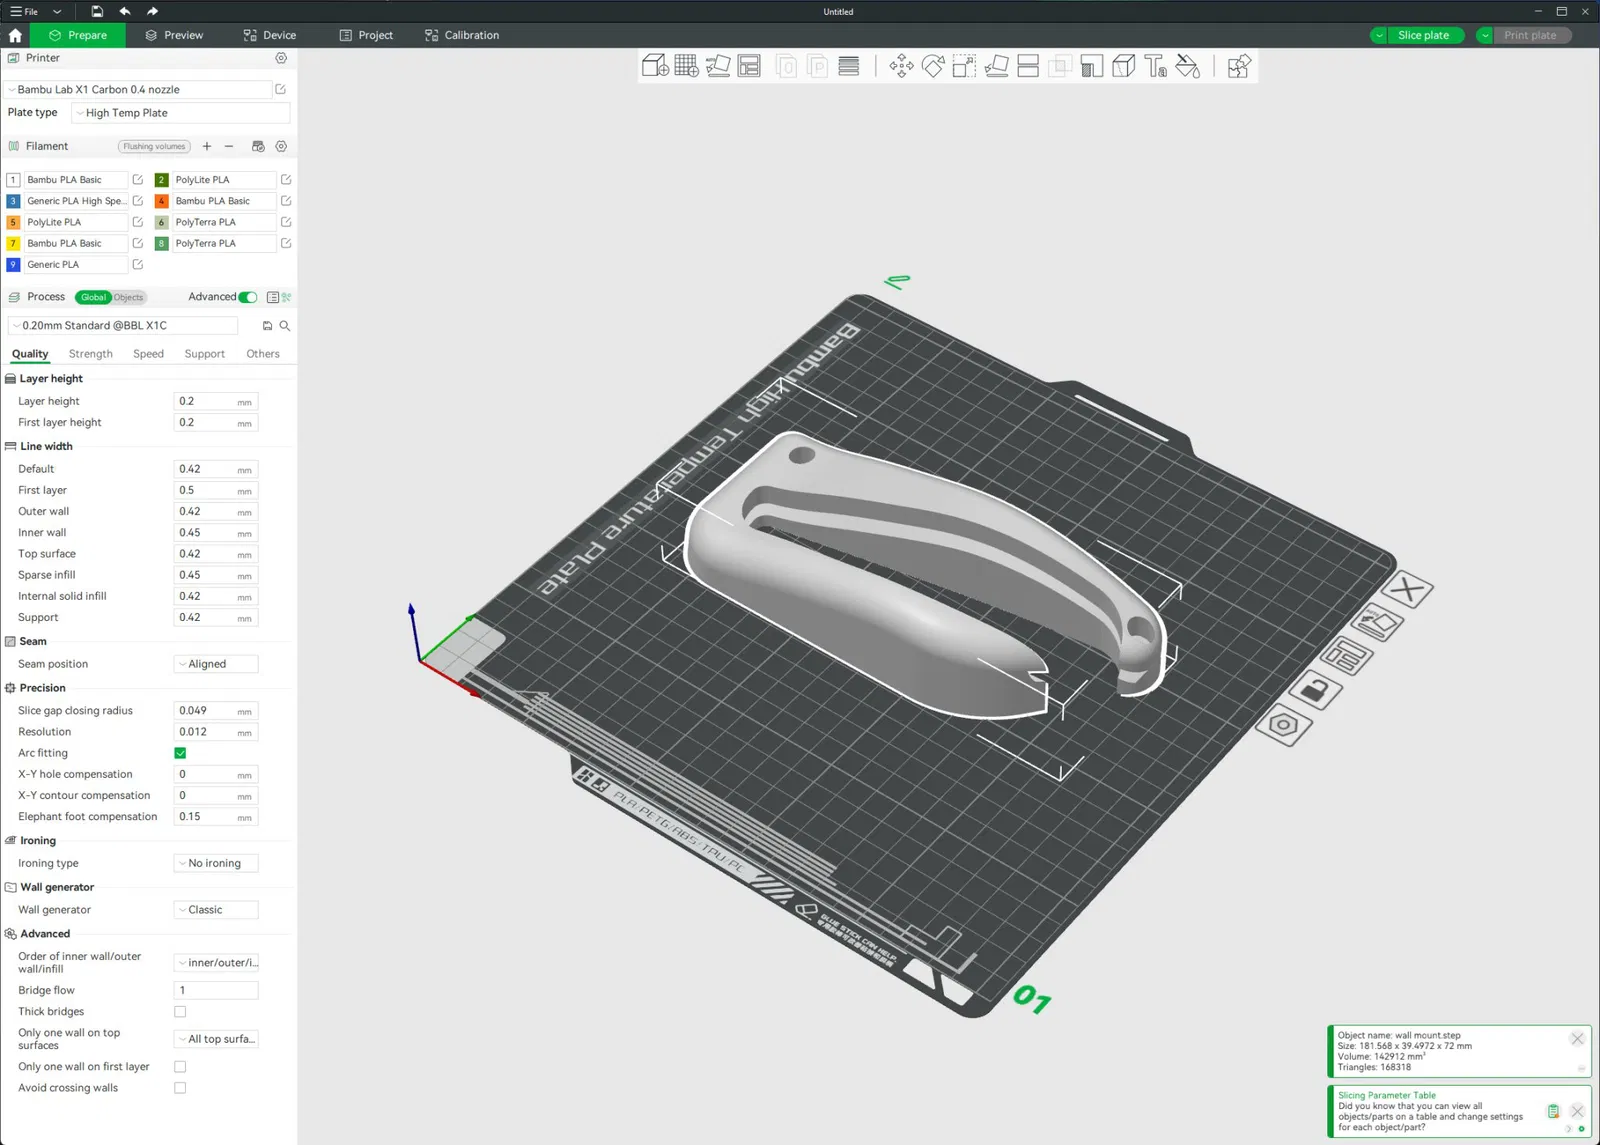The image size is (1600, 1145).
Task: Click the lock icon beside the plate
Action: pos(1314,689)
